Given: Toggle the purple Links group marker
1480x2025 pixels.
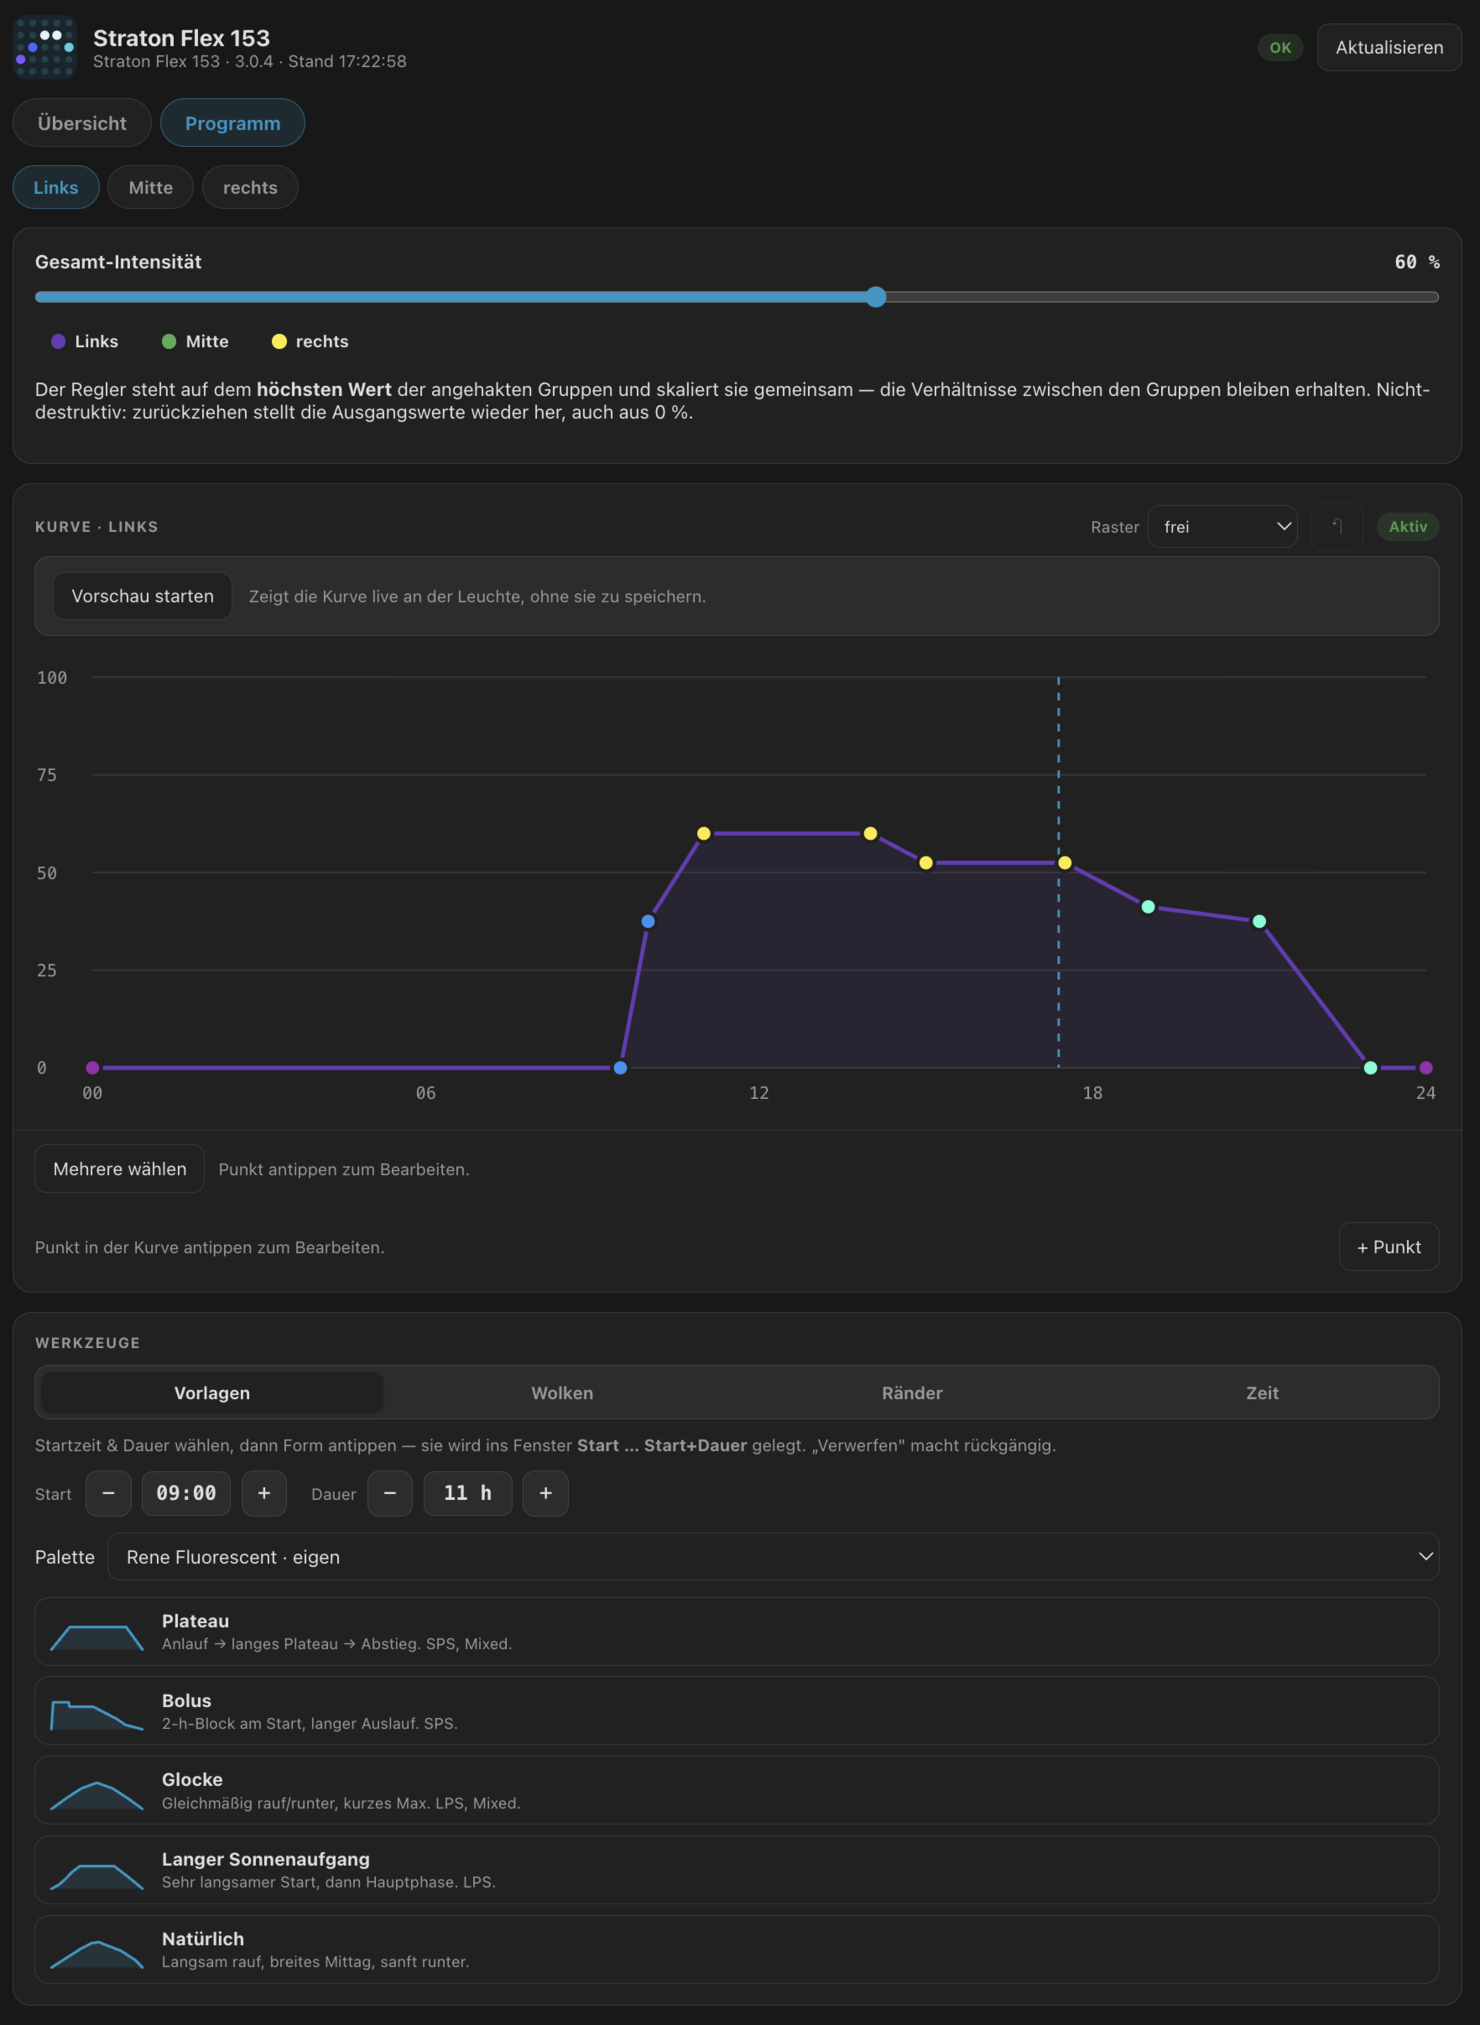Looking at the screenshot, I should pyautogui.click(x=58, y=341).
